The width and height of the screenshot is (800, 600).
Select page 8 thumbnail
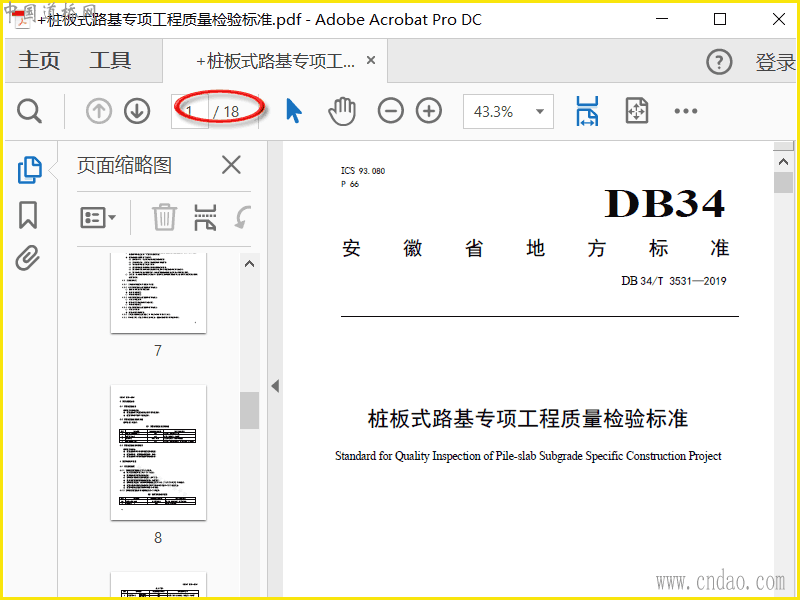point(159,453)
